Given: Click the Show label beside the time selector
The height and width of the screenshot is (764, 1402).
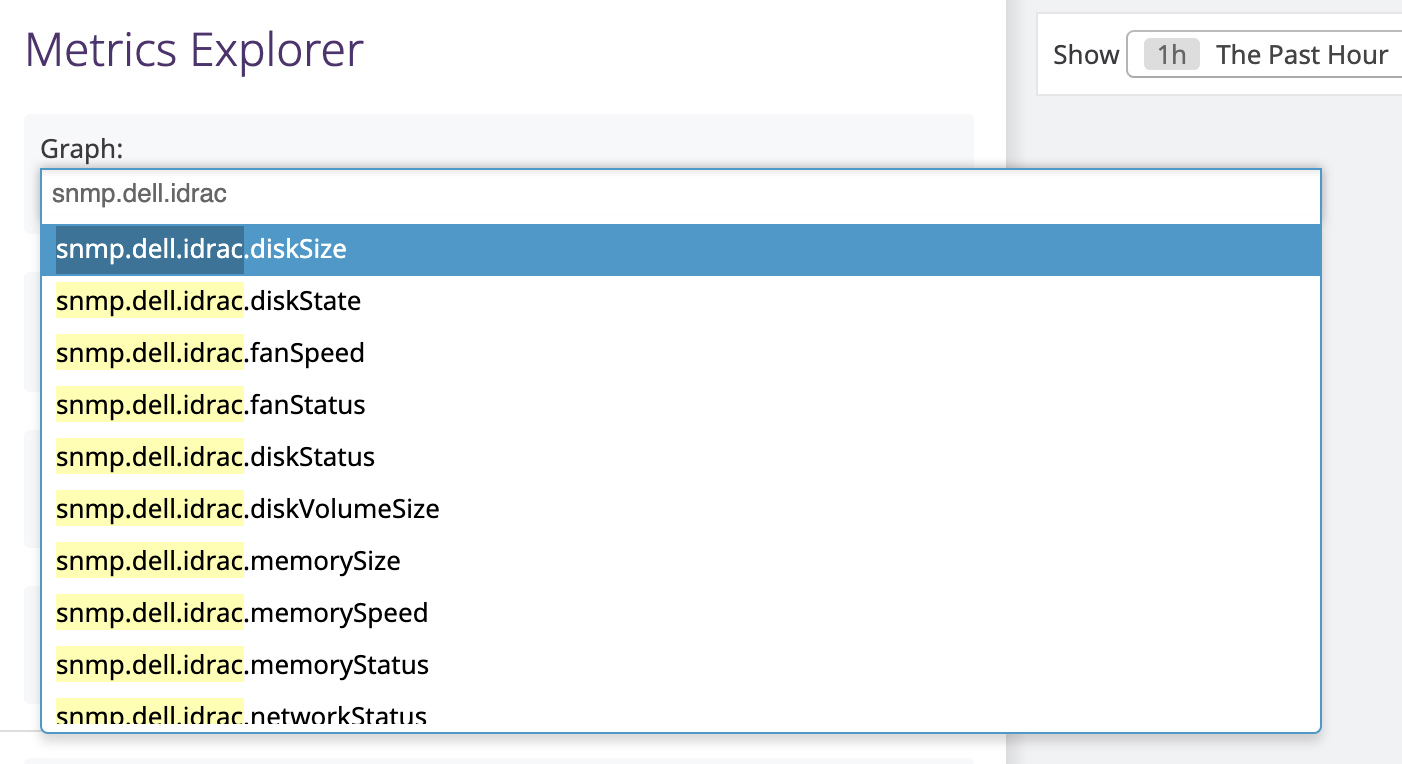Looking at the screenshot, I should pos(1085,55).
